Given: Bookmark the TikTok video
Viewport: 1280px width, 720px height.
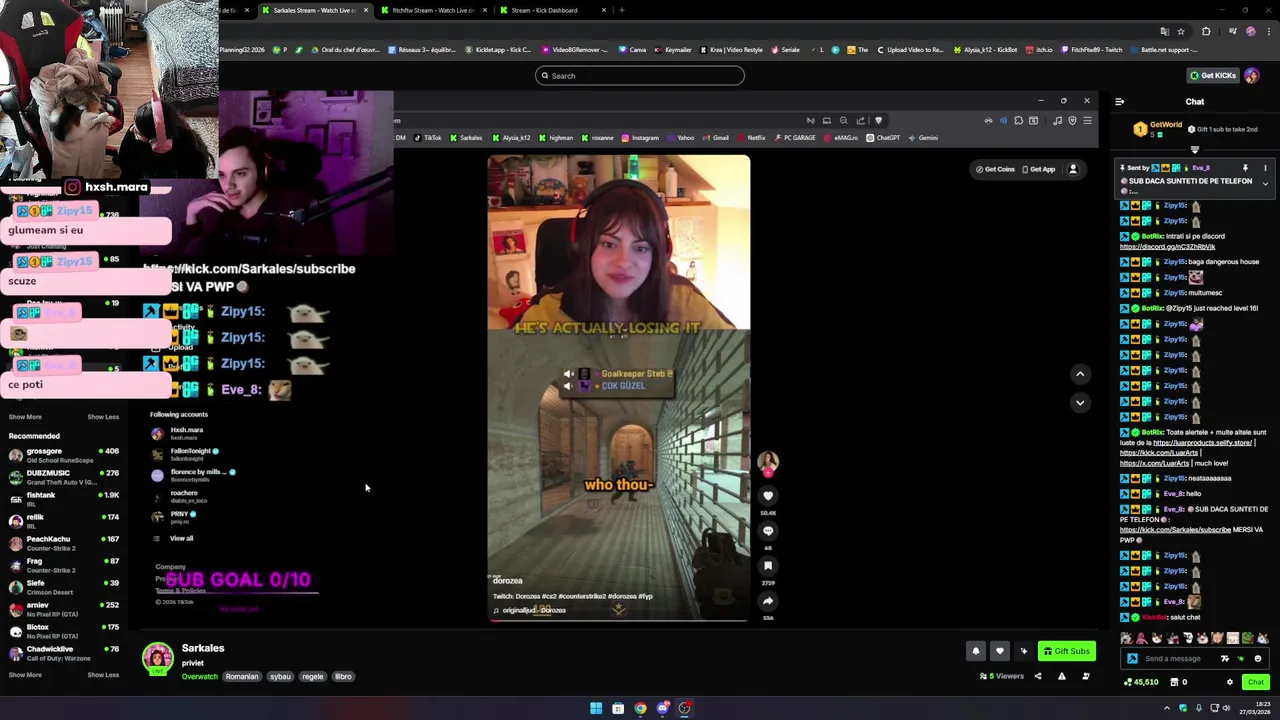Looking at the screenshot, I should (x=768, y=566).
